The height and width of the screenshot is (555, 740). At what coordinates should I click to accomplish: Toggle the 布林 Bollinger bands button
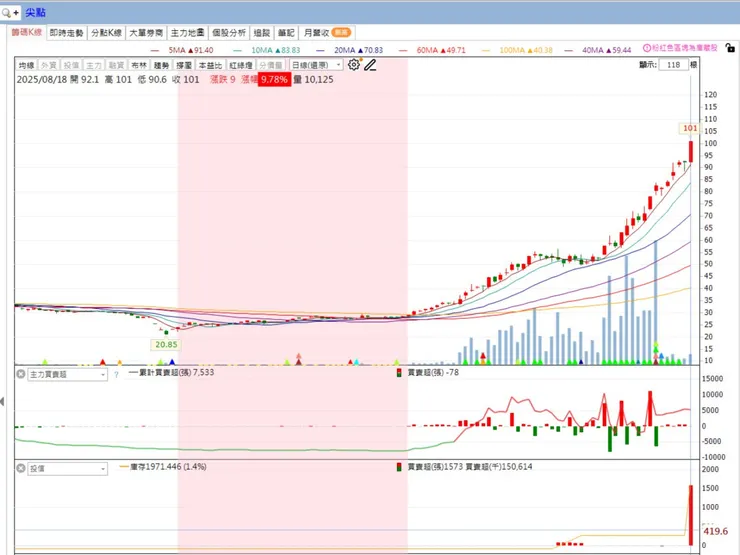point(139,65)
